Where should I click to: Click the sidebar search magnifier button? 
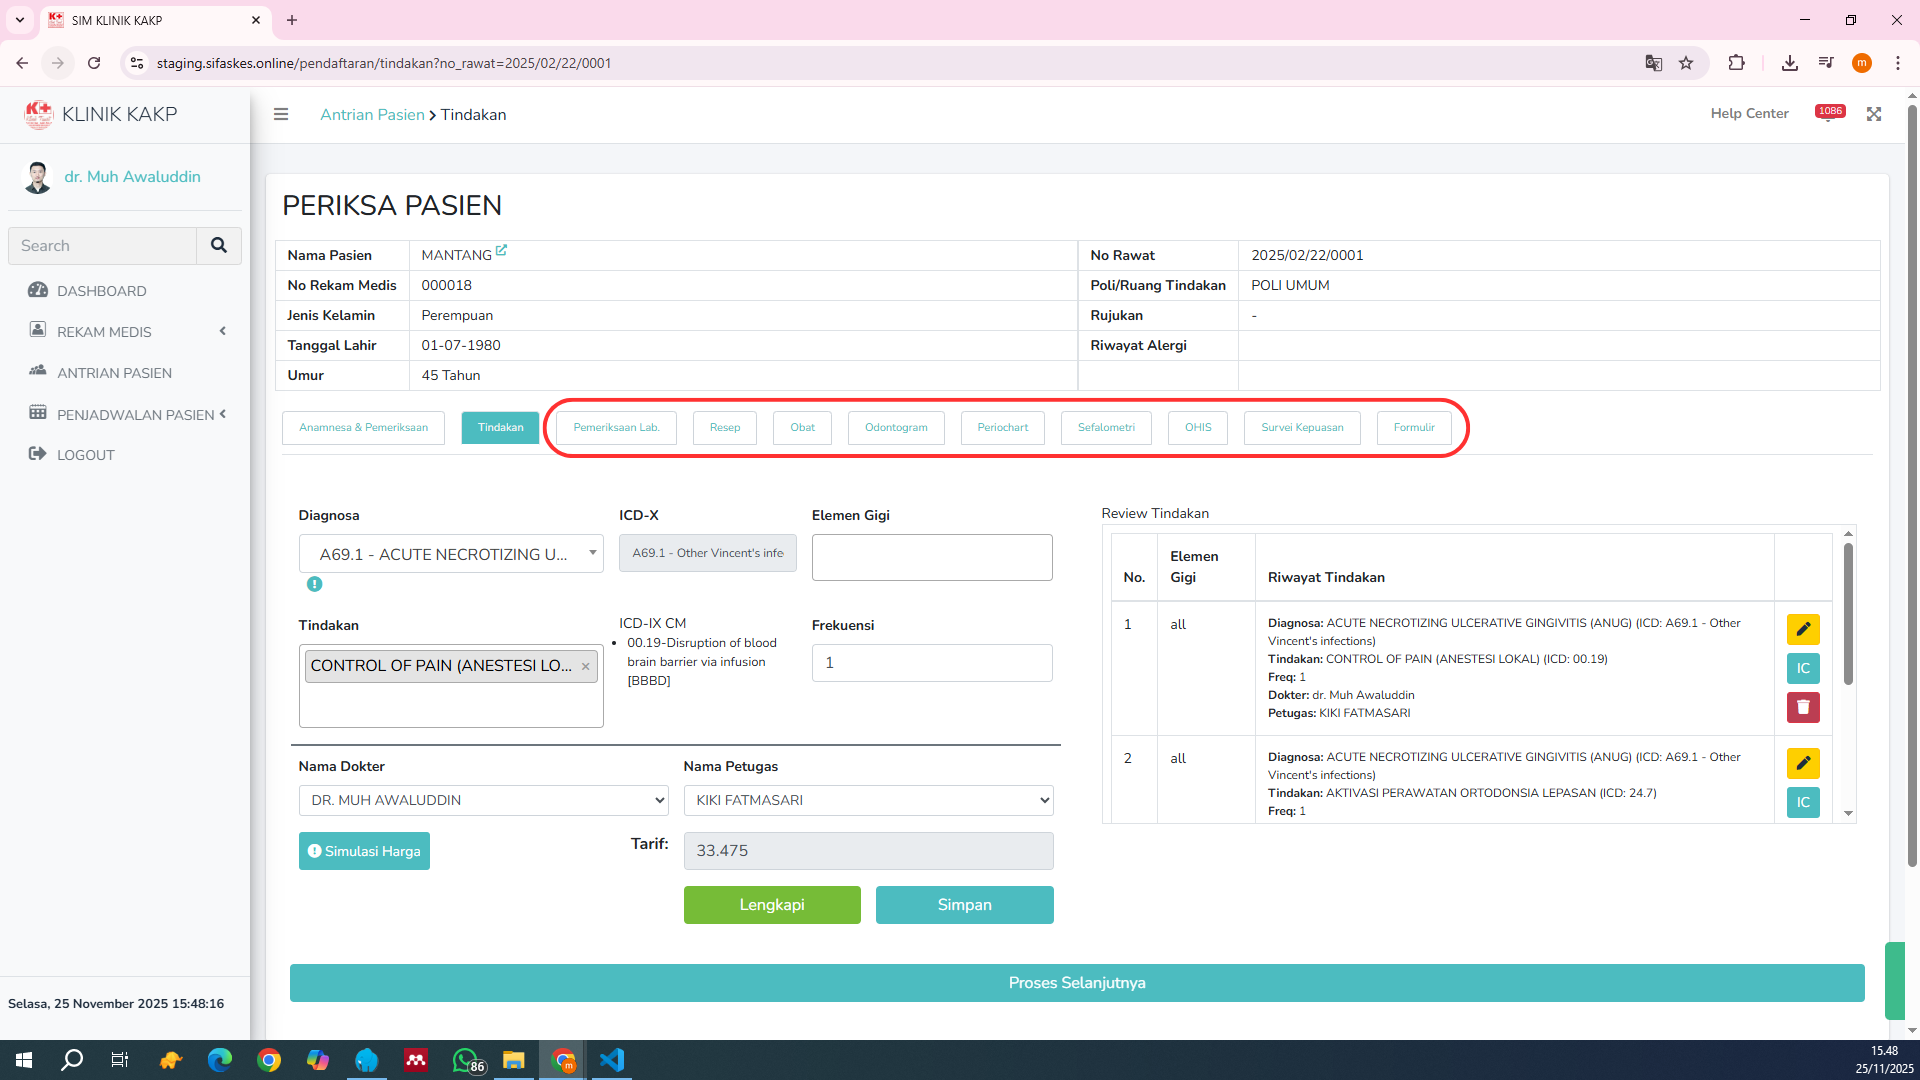click(x=218, y=245)
